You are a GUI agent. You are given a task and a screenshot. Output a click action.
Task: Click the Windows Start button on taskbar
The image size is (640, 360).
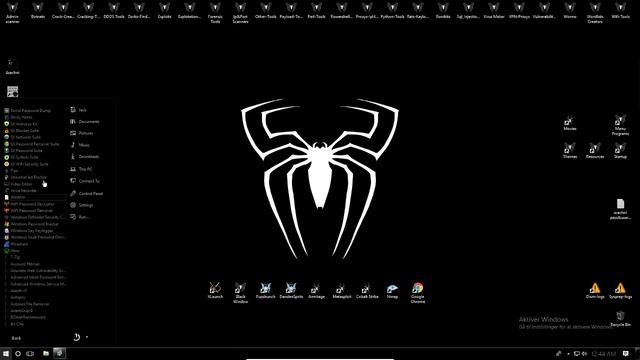click(6, 353)
